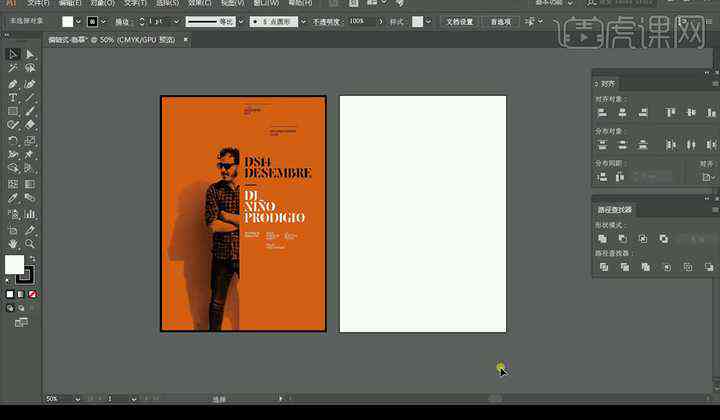720x420 pixels.
Task: Select the Rectangle tool
Action: coord(13,111)
